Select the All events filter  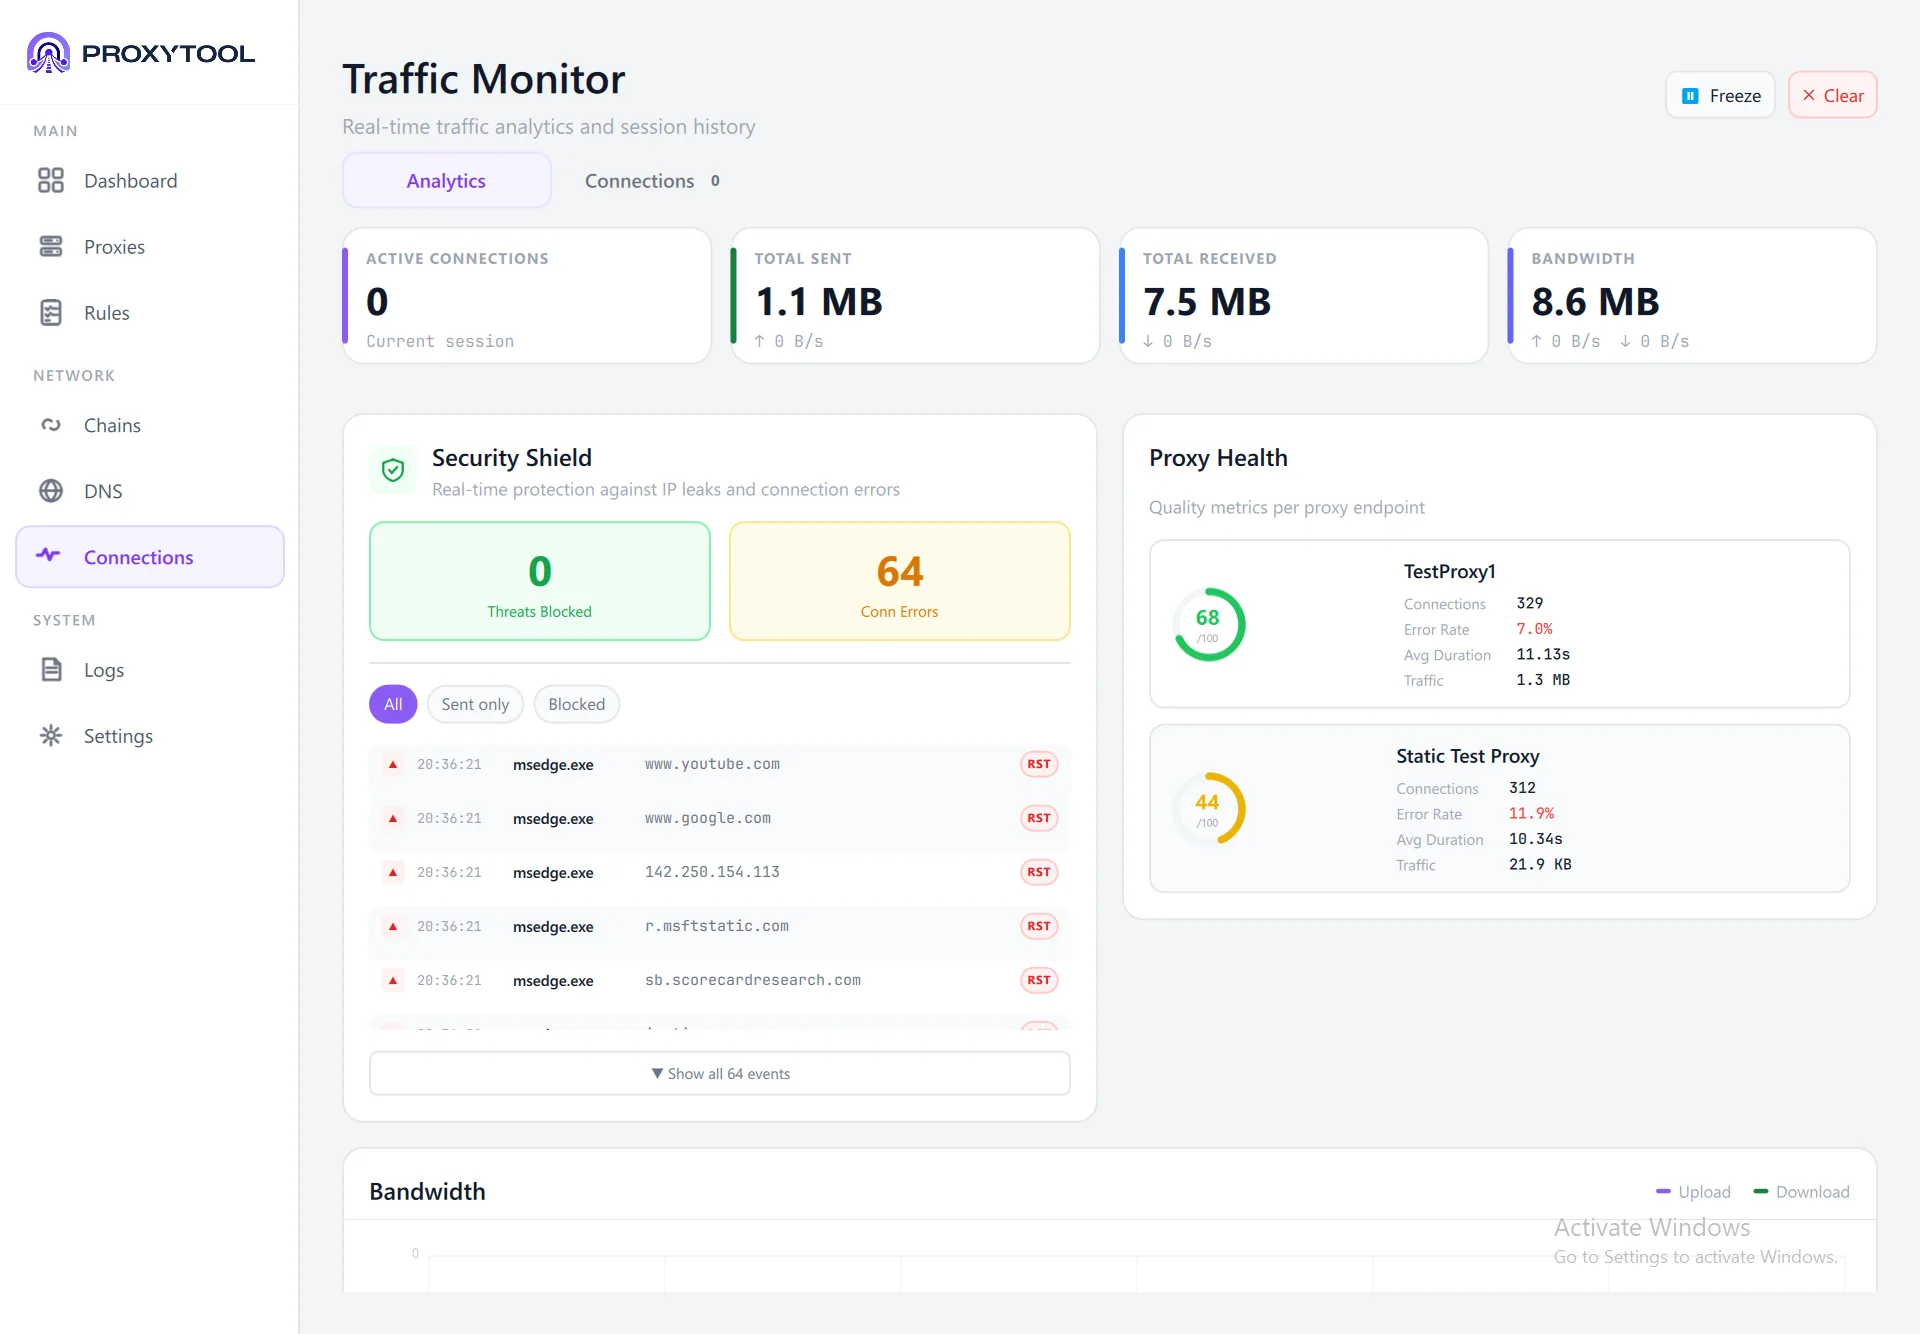click(393, 704)
